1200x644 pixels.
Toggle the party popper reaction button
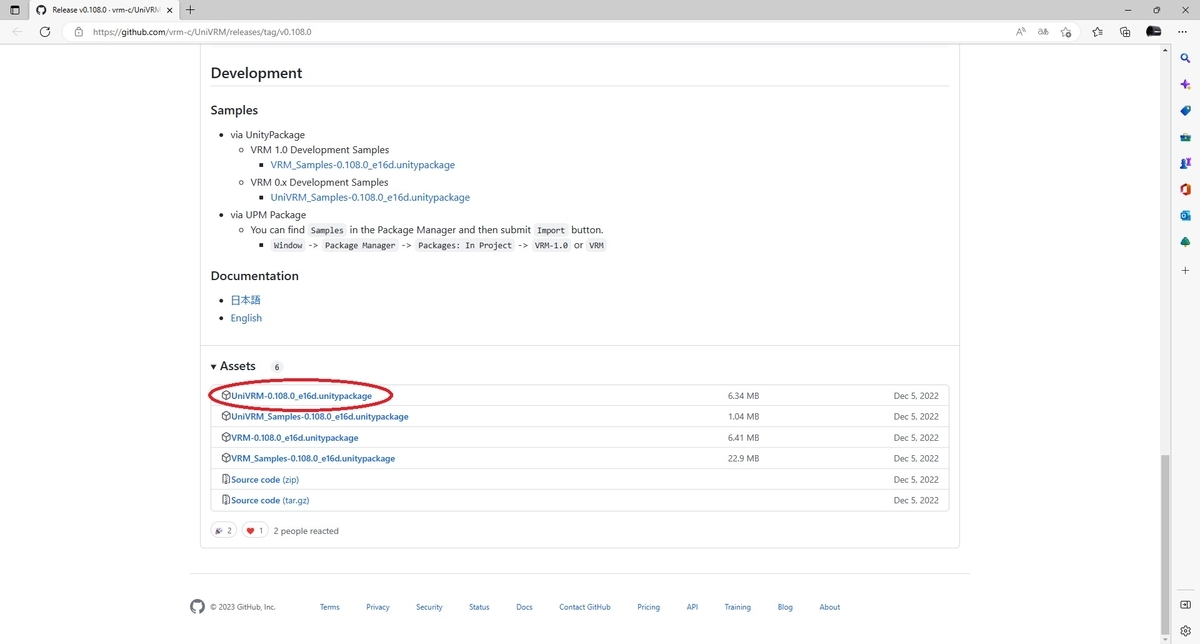224,531
